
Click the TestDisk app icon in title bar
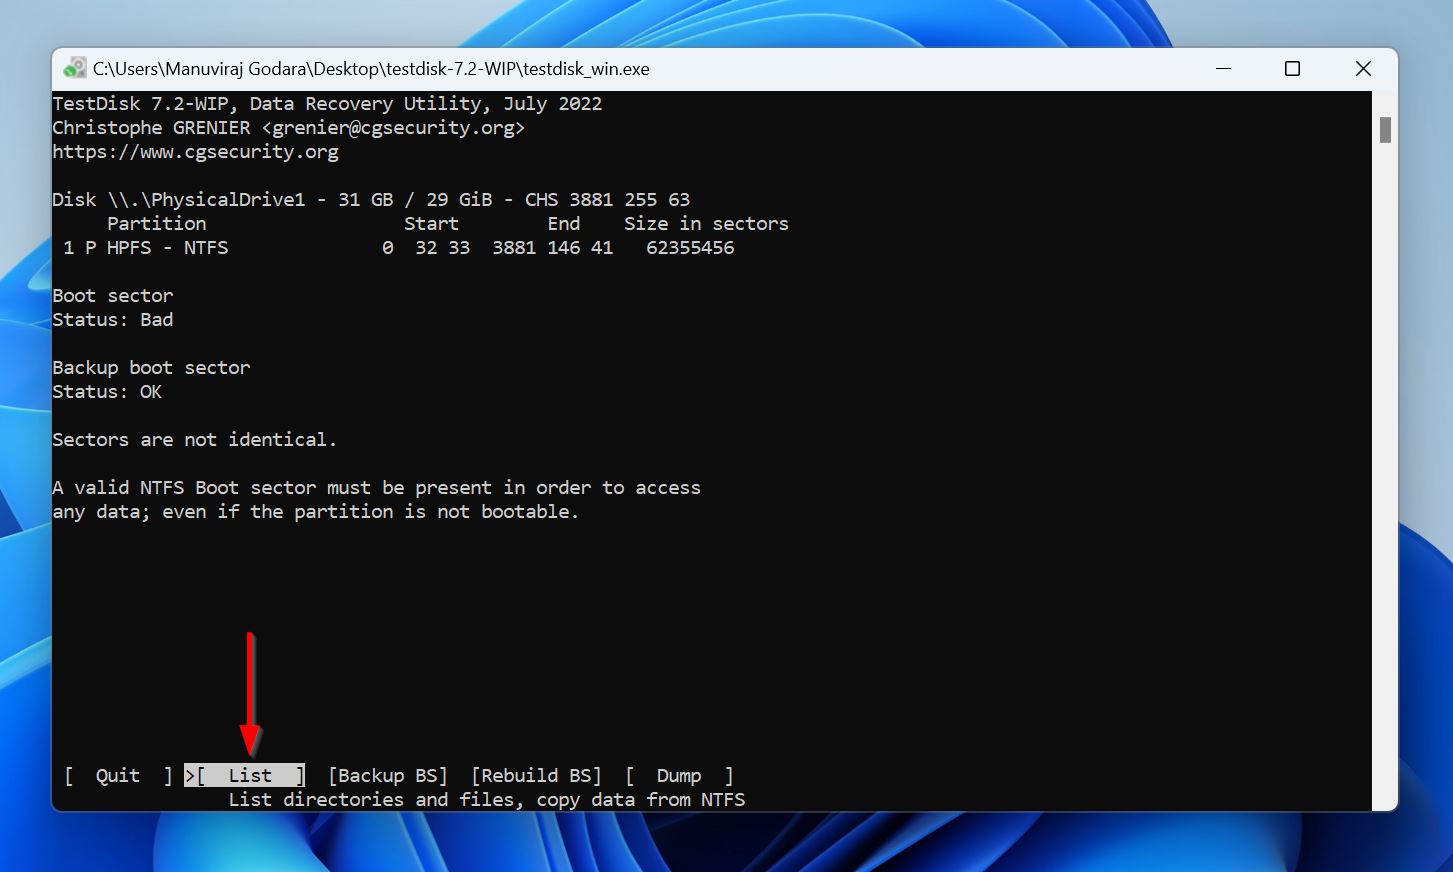pyautogui.click(x=74, y=69)
